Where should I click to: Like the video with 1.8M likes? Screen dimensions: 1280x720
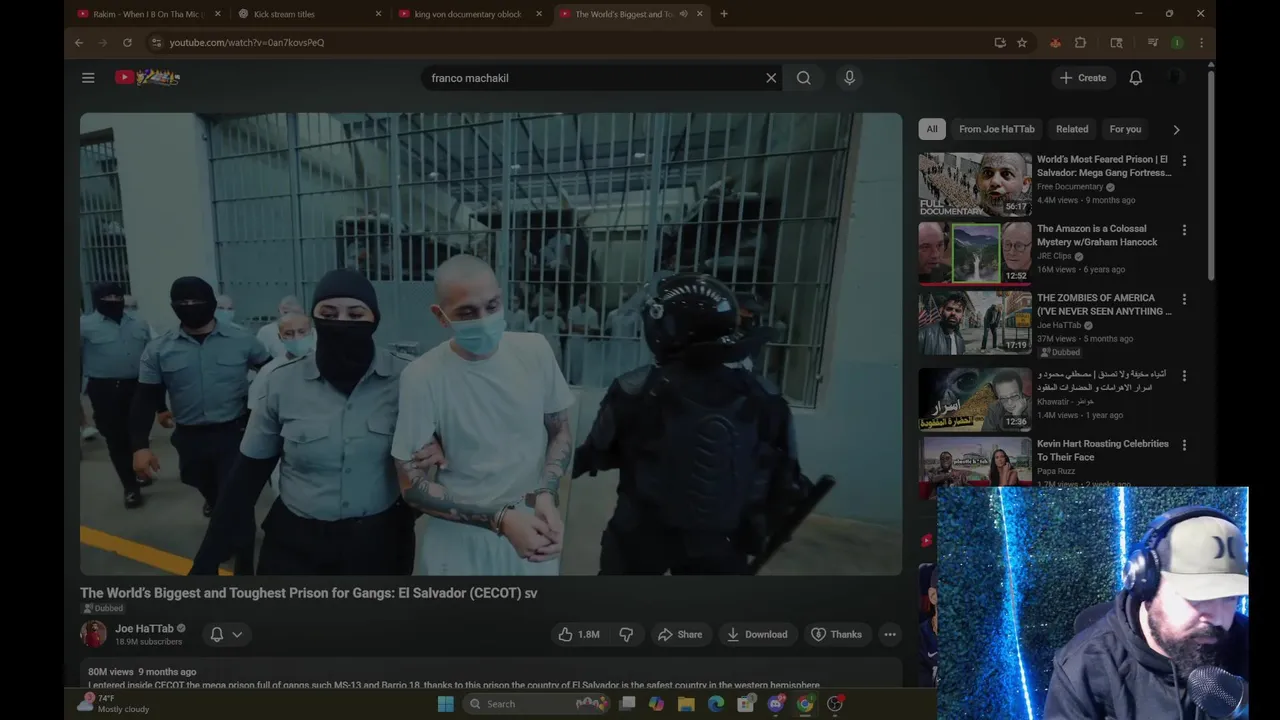(x=579, y=634)
